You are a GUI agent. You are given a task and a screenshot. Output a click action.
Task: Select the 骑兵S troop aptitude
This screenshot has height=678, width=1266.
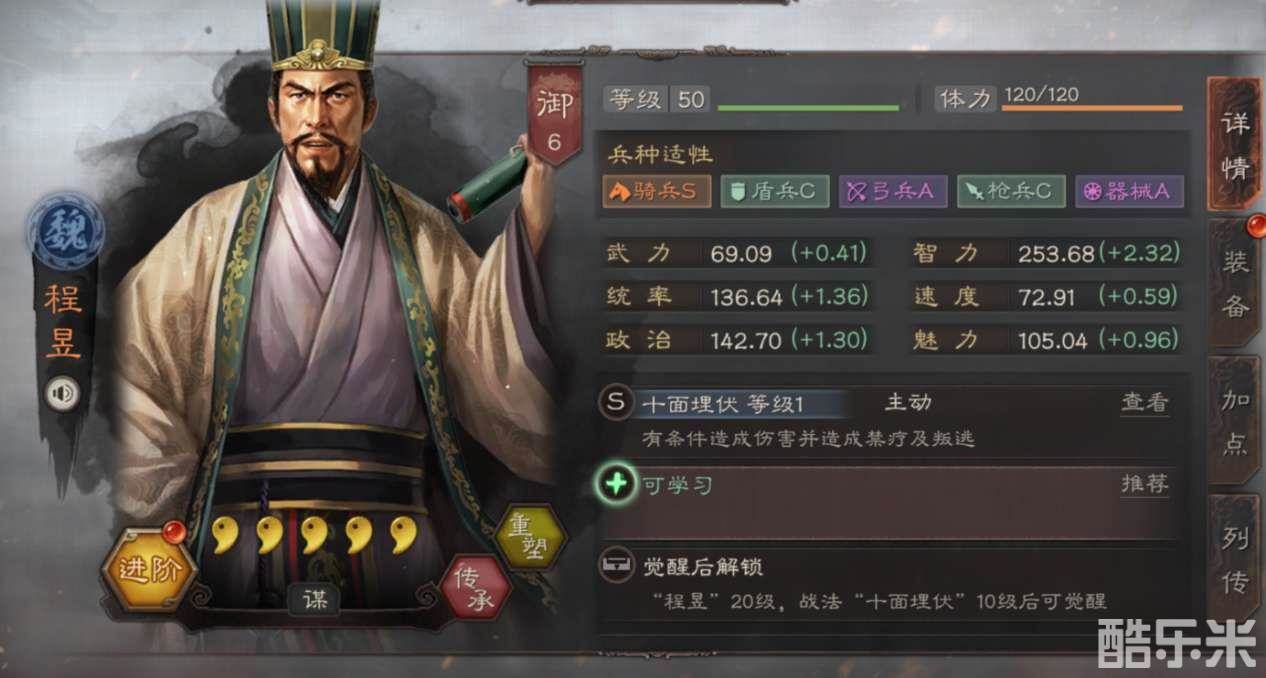tap(657, 192)
